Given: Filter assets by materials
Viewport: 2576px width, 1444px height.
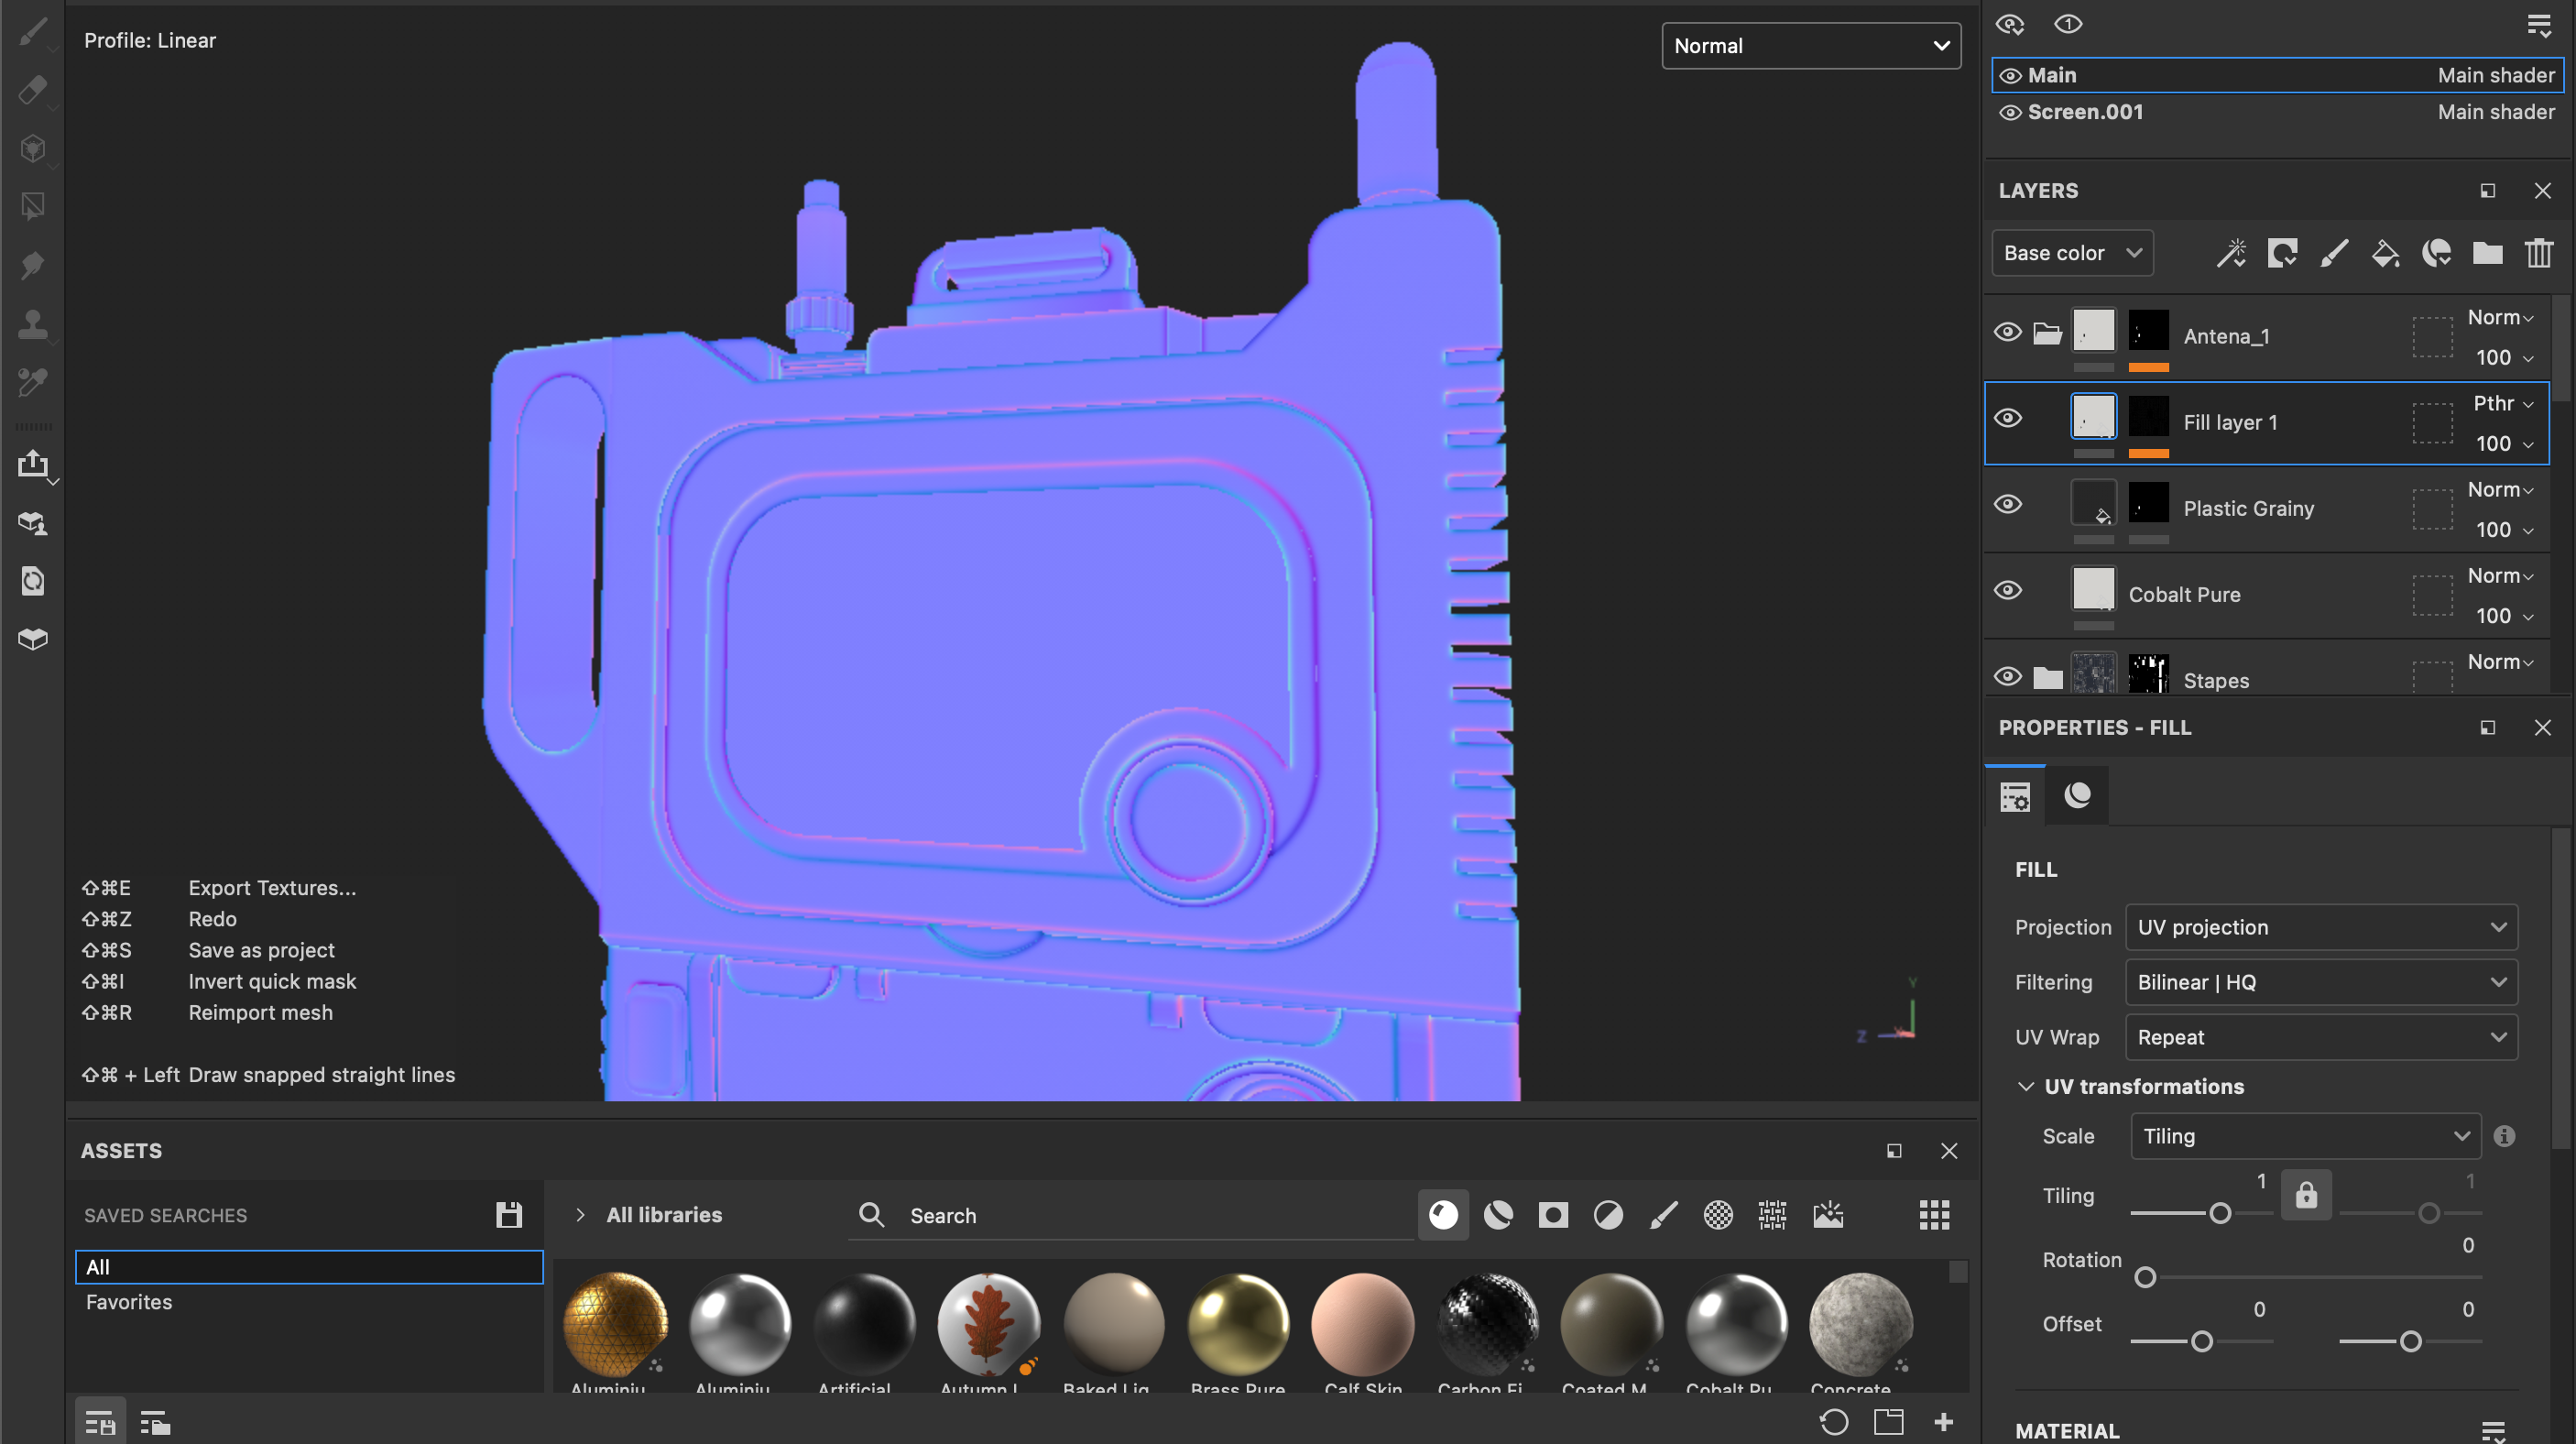Looking at the screenshot, I should pos(1443,1215).
